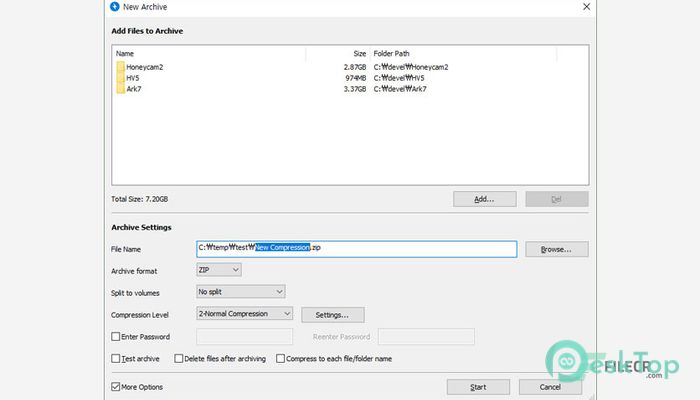The image size is (700, 400).
Task: Click the HV5 folder icon
Action: (121, 78)
